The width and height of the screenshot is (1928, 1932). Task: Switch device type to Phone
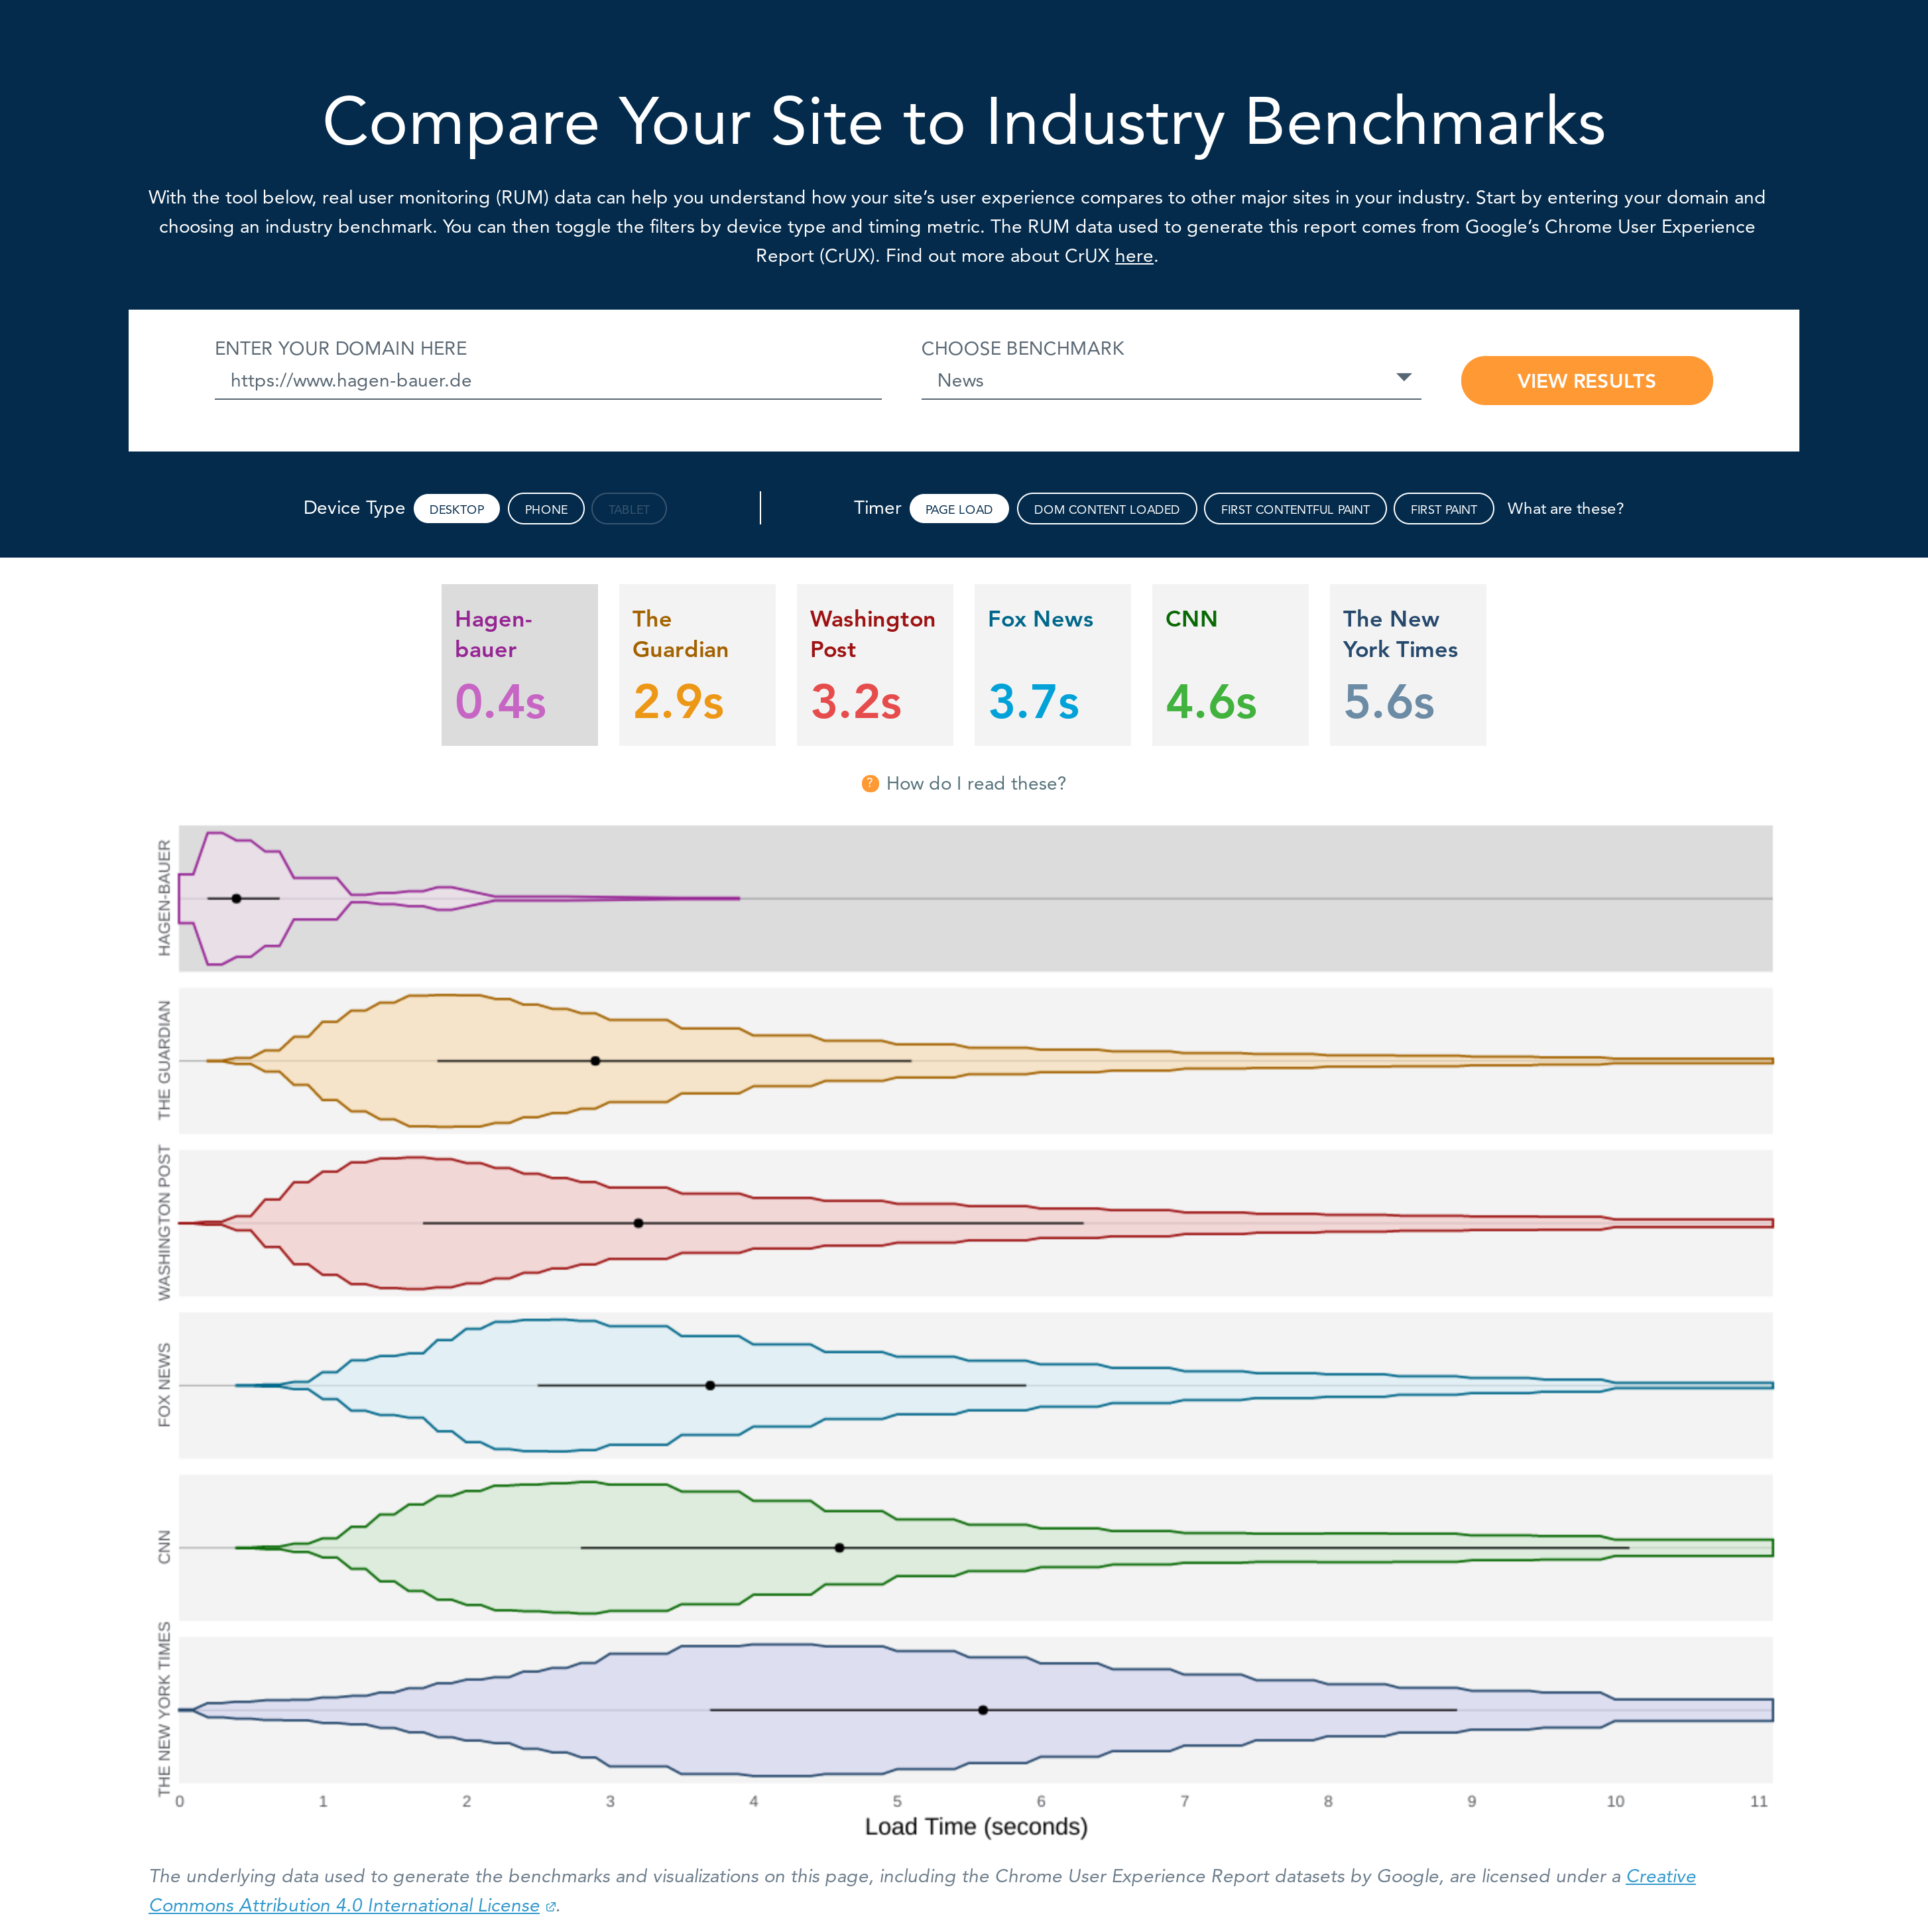click(546, 509)
